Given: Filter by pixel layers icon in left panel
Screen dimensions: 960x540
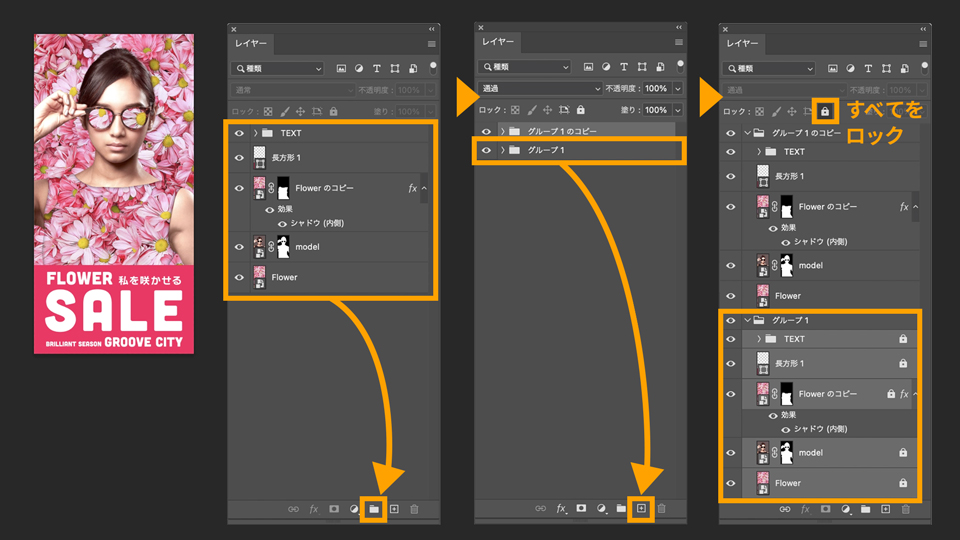Looking at the screenshot, I should coord(341,69).
